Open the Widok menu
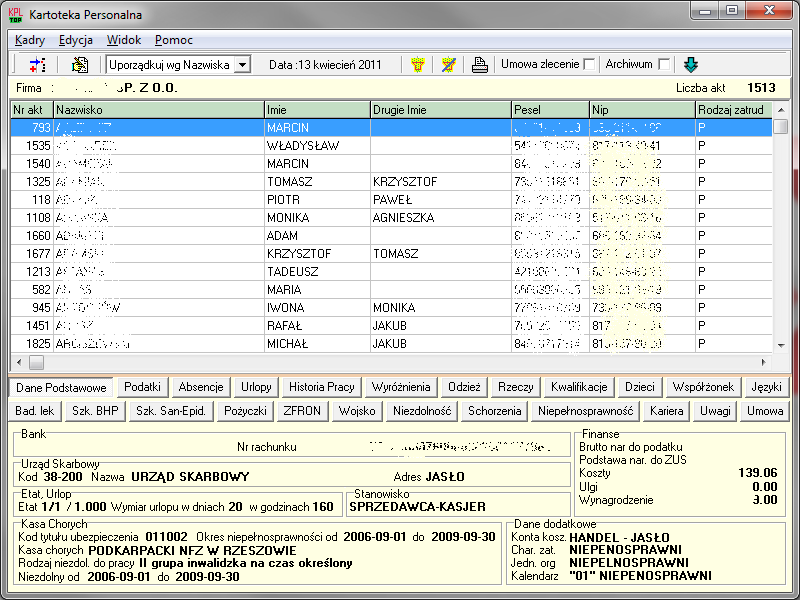The width and height of the screenshot is (800, 600). pos(123,40)
